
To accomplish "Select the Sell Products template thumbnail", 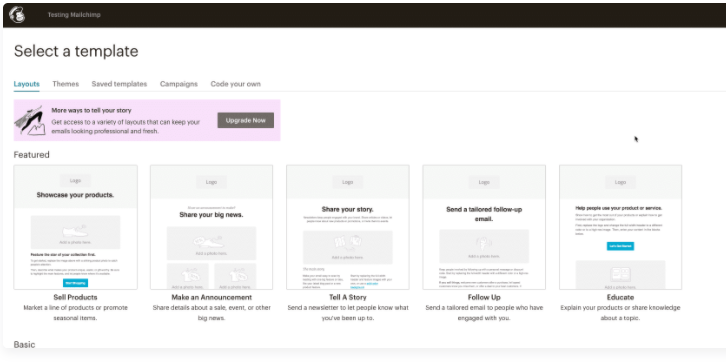I will 75,227.
